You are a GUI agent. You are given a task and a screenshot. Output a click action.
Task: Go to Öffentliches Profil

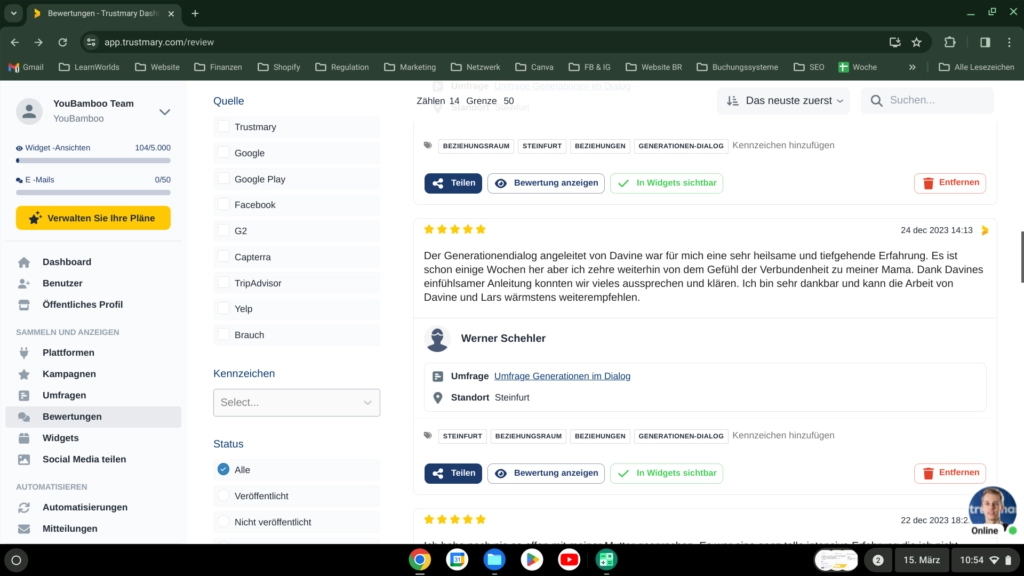coord(82,304)
